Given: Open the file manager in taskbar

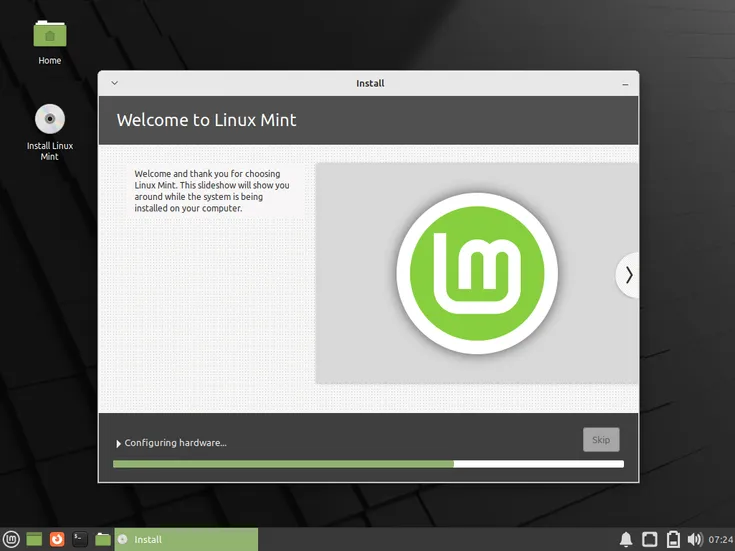Looking at the screenshot, I should [103, 539].
